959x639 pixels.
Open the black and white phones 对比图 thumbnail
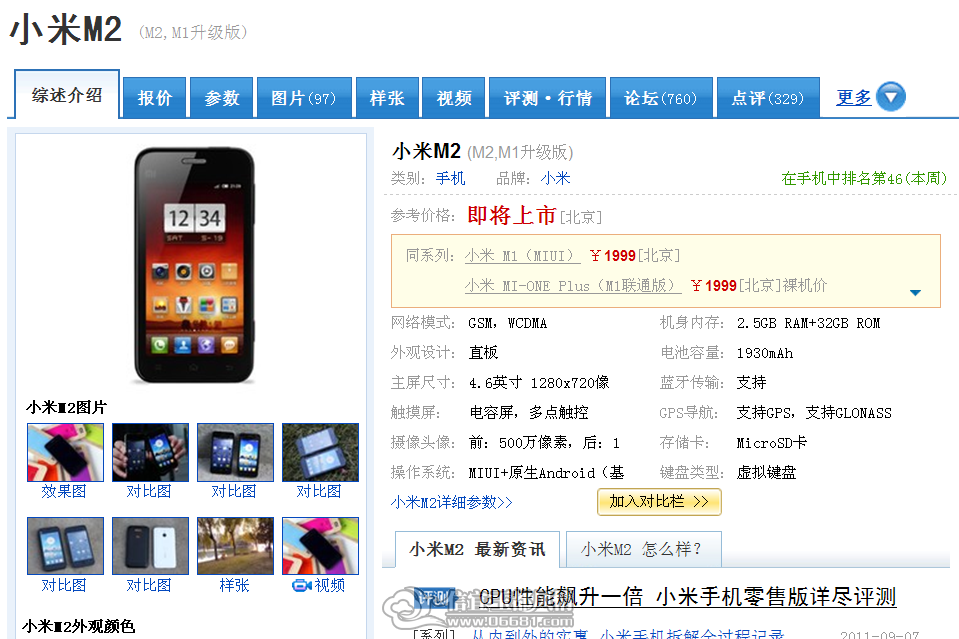click(x=150, y=546)
